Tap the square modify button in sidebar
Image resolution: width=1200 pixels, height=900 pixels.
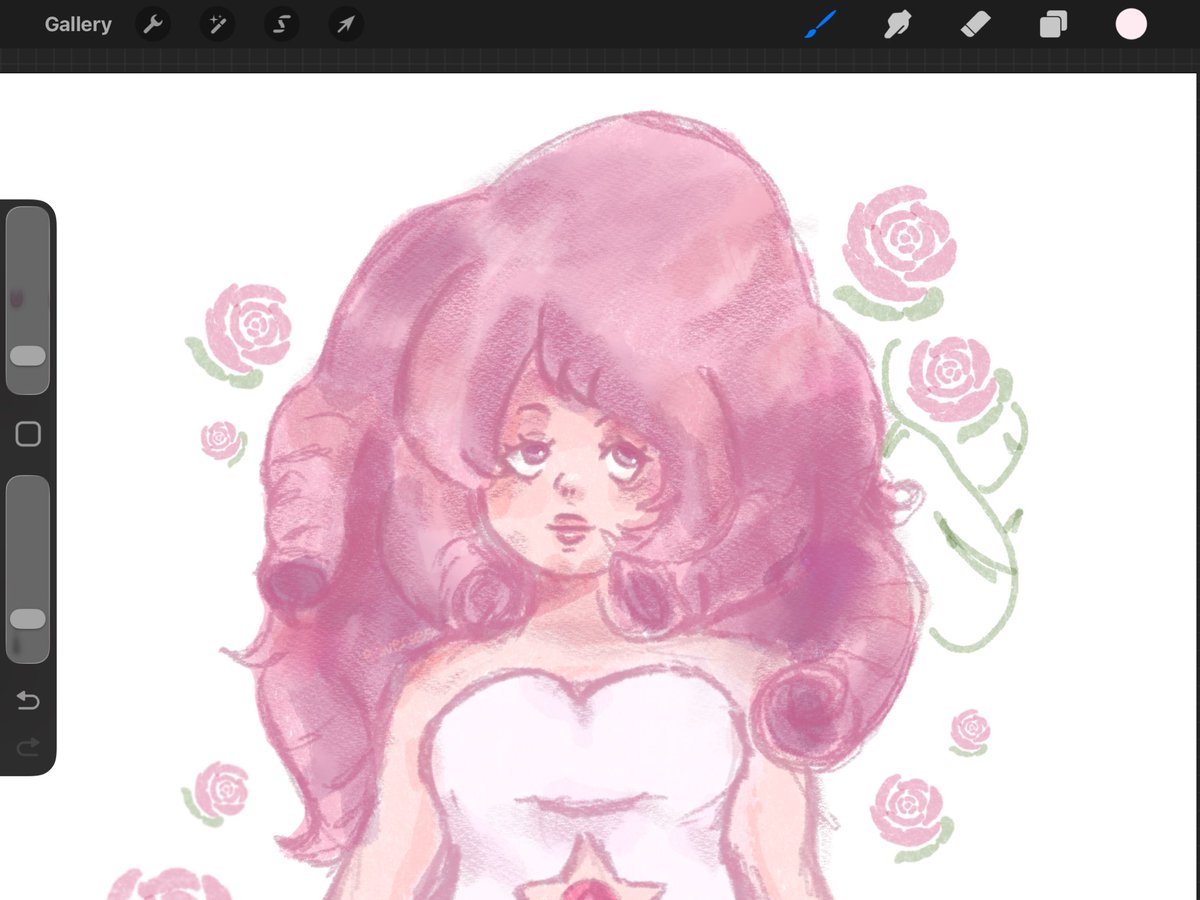coord(28,434)
